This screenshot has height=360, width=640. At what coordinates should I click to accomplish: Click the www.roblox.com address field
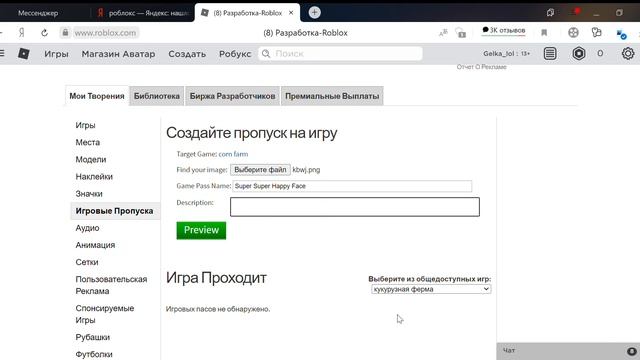[x=105, y=33]
